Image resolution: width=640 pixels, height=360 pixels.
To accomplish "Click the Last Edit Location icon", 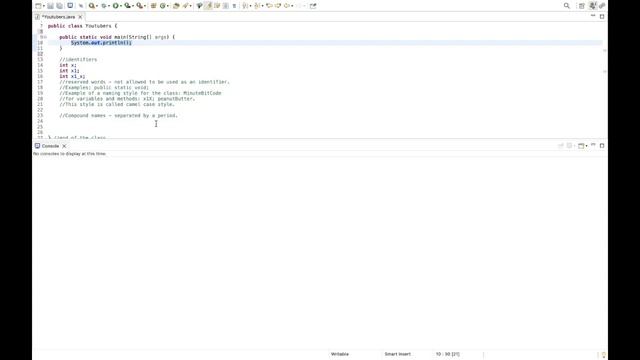I will pyautogui.click(x=269, y=6).
